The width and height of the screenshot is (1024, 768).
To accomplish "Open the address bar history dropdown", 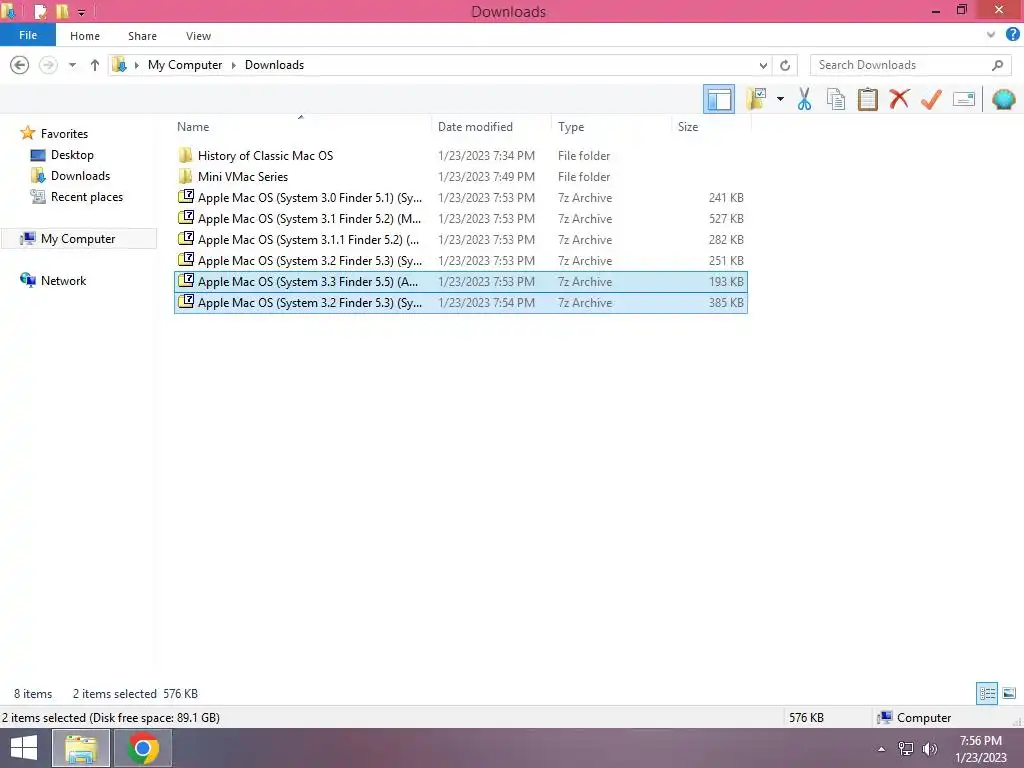I will [x=763, y=65].
